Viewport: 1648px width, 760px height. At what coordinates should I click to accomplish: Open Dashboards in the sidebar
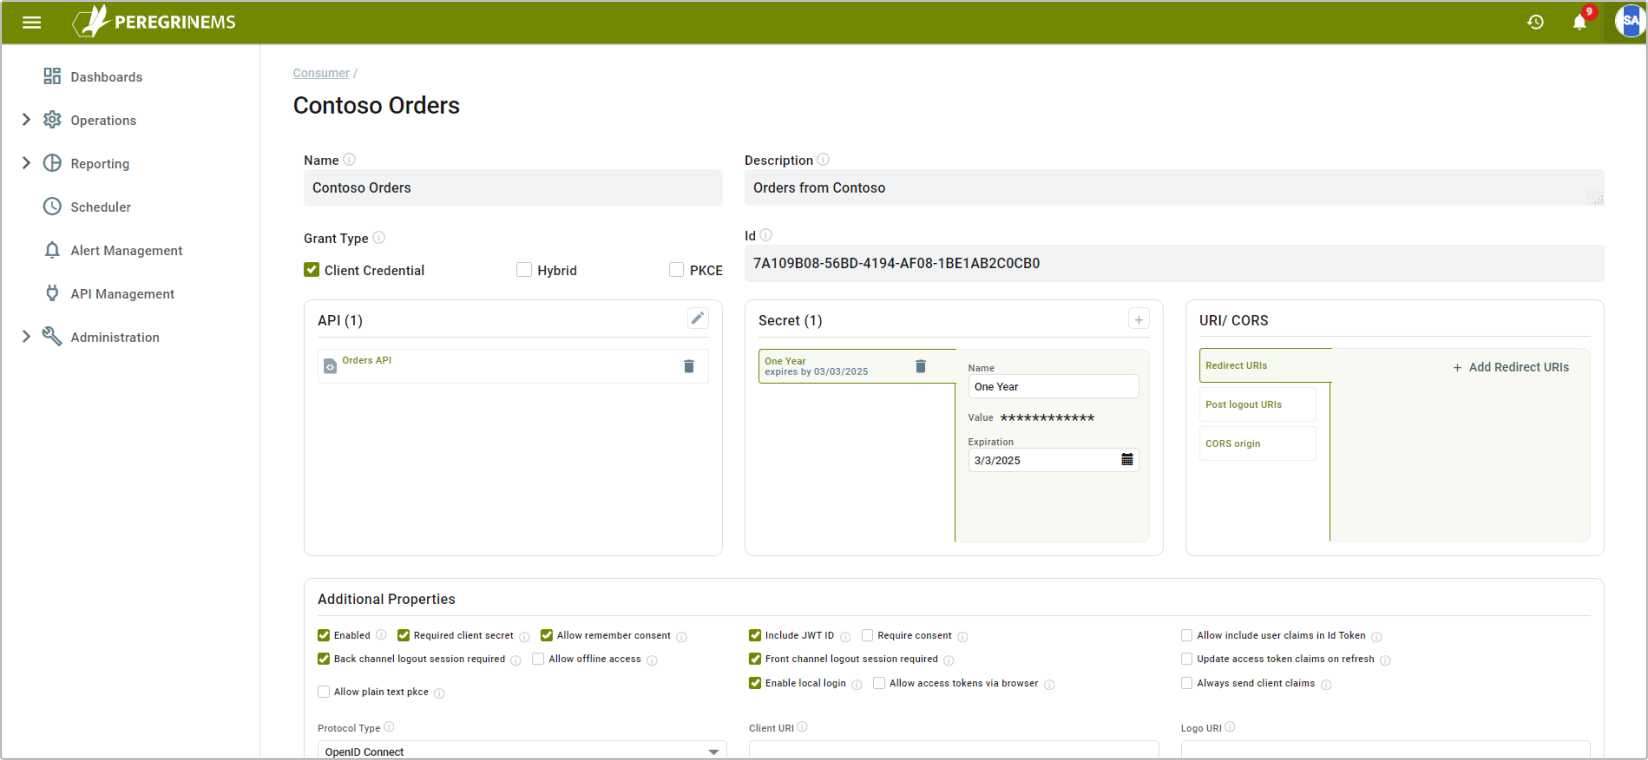click(x=106, y=77)
